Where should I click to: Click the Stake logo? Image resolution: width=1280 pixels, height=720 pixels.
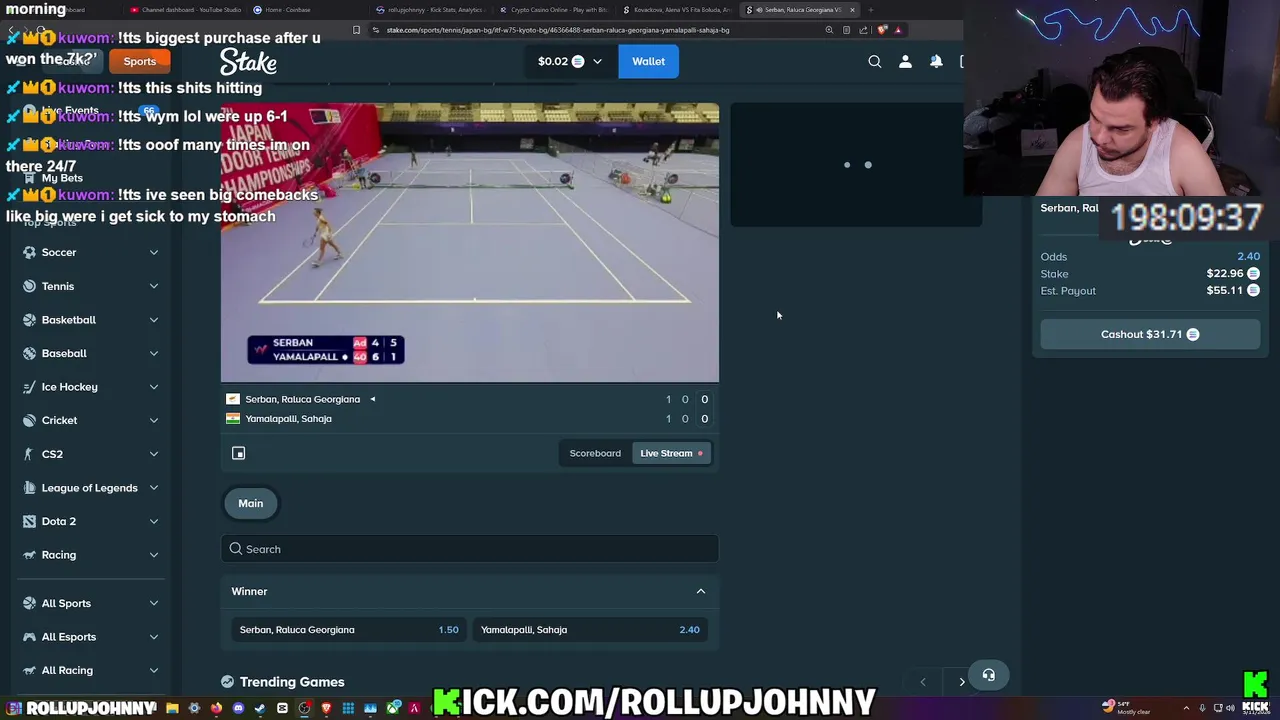248,62
